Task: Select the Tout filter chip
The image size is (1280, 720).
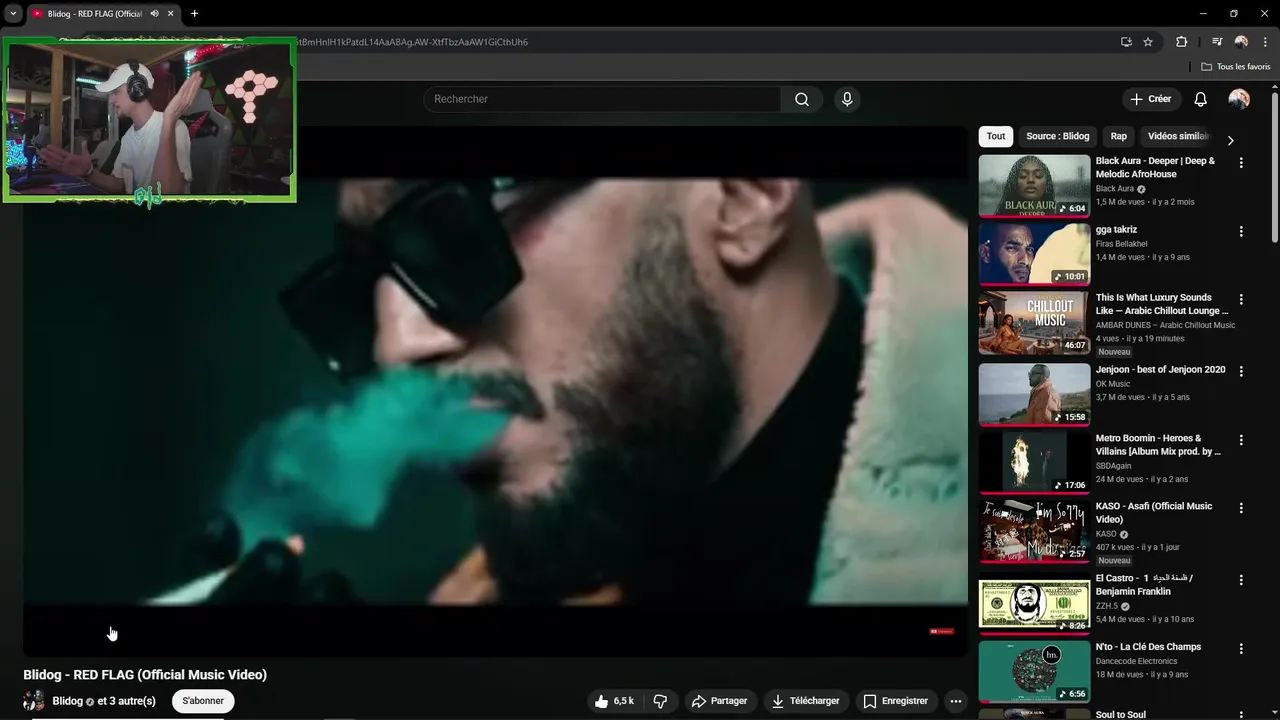Action: pyautogui.click(x=996, y=136)
